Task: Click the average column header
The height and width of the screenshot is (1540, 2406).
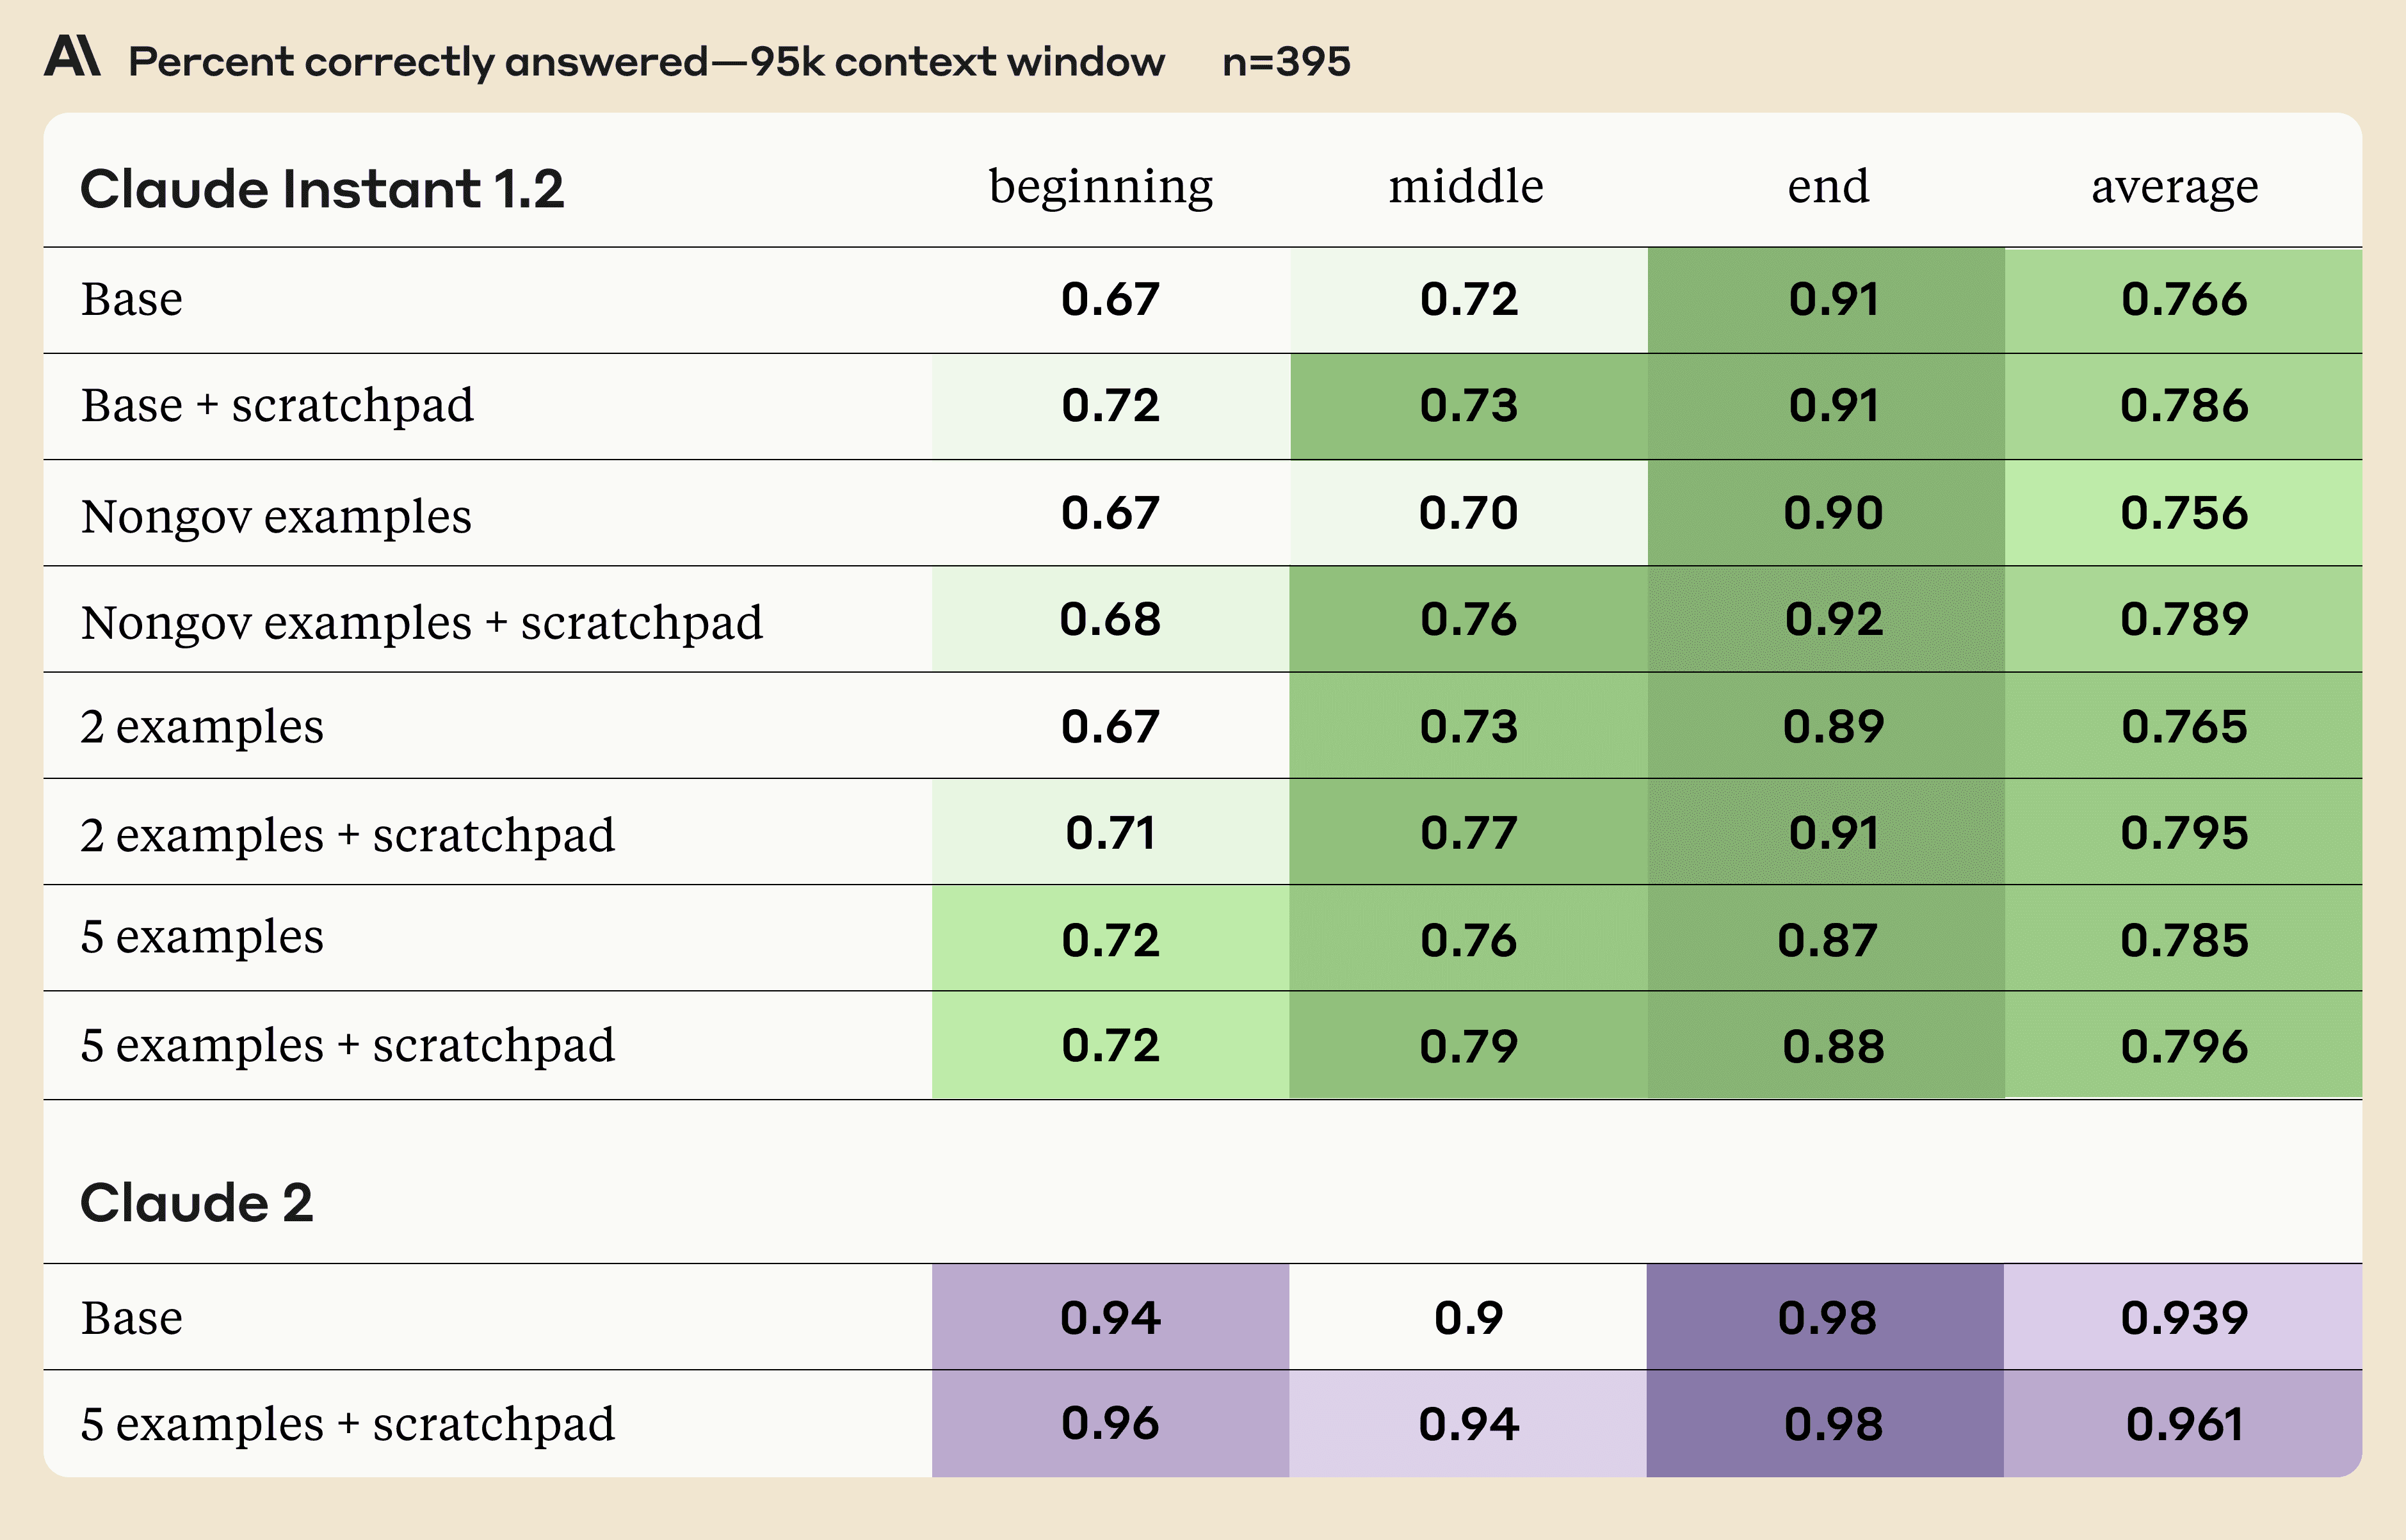Action: [x=2174, y=187]
